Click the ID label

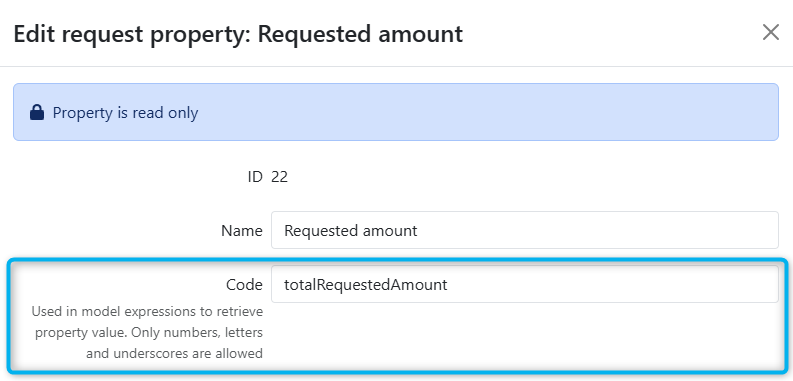click(255, 177)
